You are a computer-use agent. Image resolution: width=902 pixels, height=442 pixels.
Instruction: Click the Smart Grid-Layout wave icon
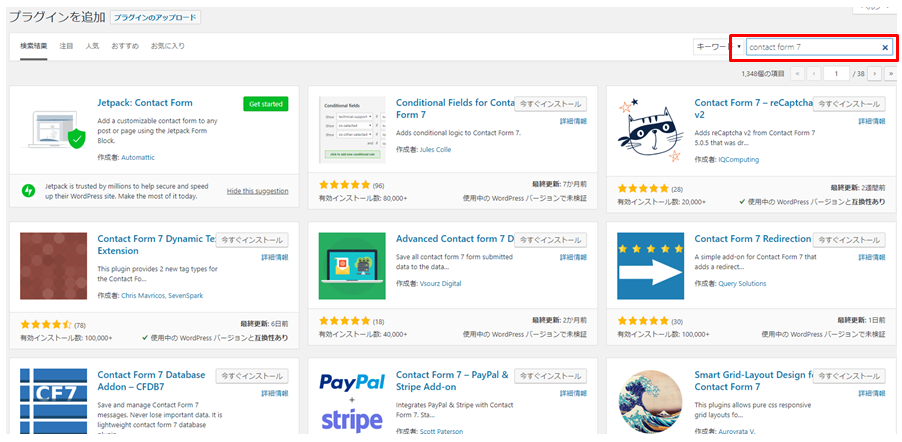(x=651, y=401)
